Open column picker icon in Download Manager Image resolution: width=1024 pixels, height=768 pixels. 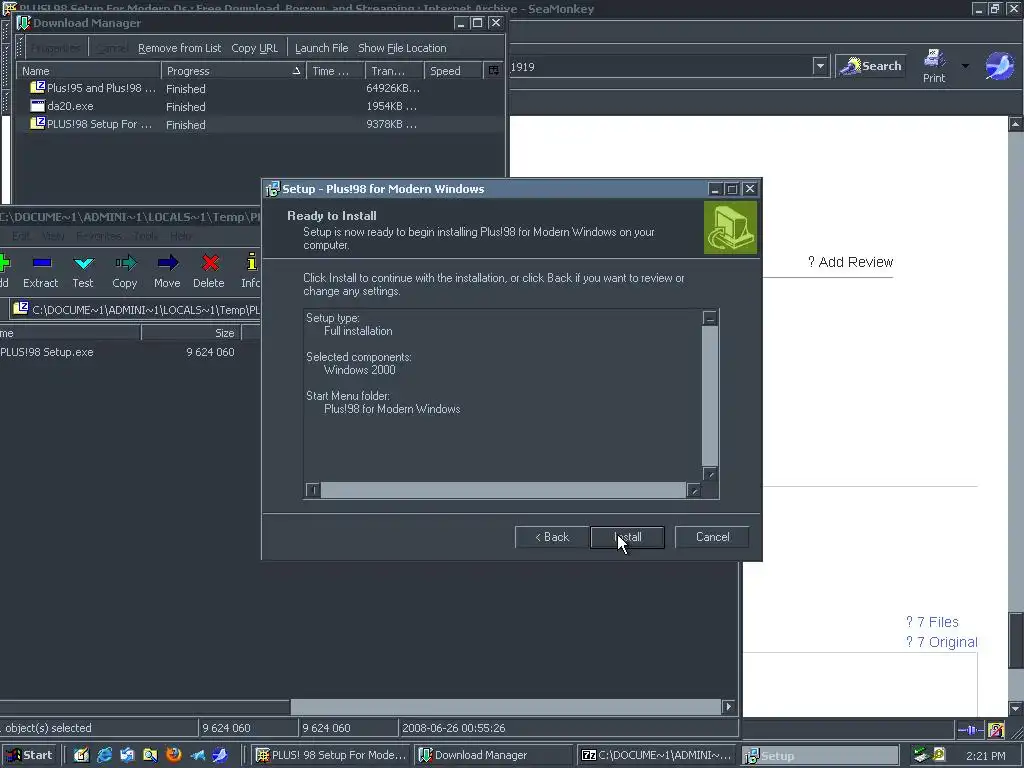click(x=494, y=71)
